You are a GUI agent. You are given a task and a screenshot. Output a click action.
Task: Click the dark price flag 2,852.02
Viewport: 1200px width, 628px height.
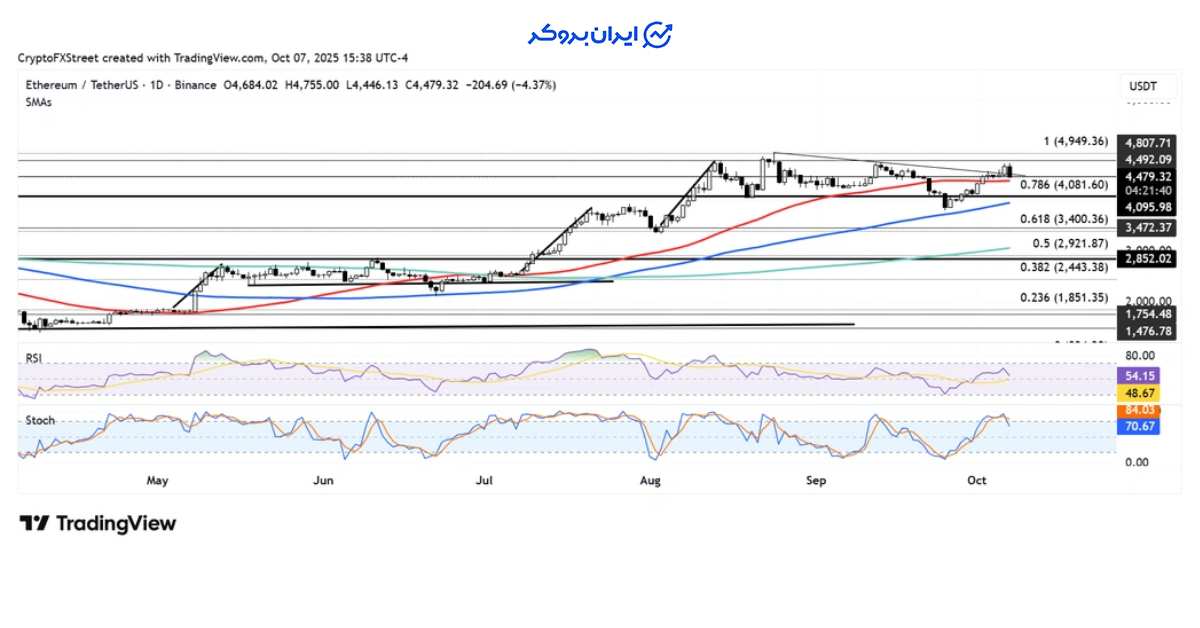[1147, 258]
